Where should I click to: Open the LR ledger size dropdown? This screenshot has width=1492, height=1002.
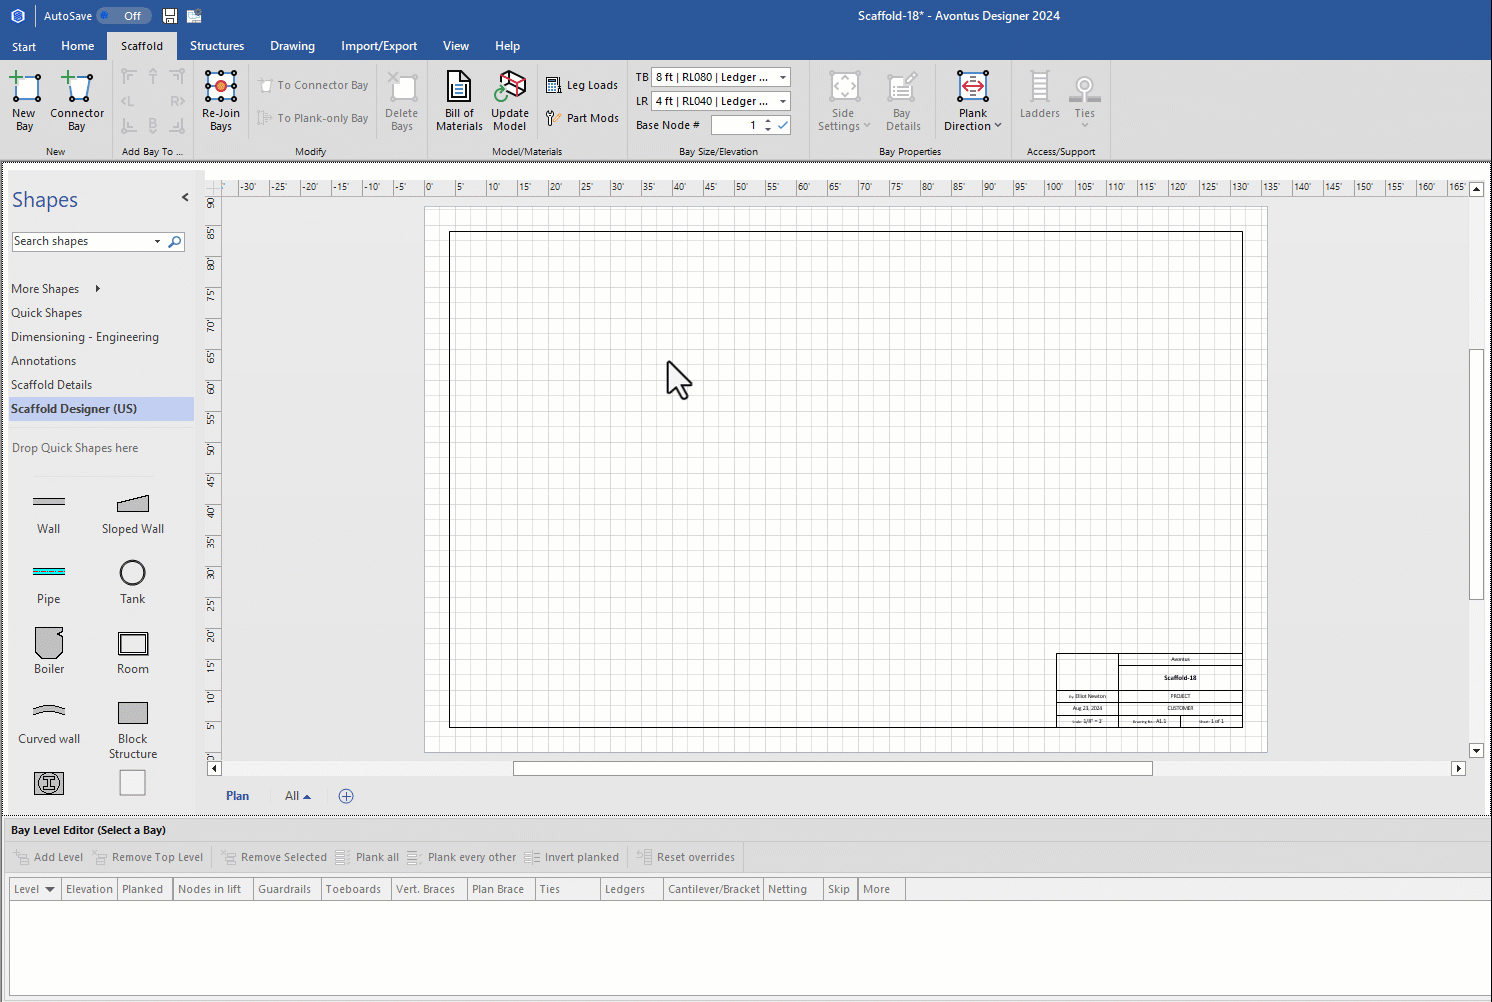pyautogui.click(x=783, y=101)
